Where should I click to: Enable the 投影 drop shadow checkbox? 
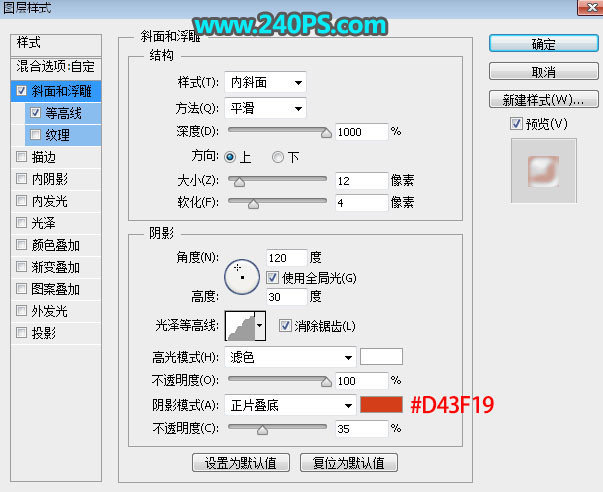coord(22,332)
